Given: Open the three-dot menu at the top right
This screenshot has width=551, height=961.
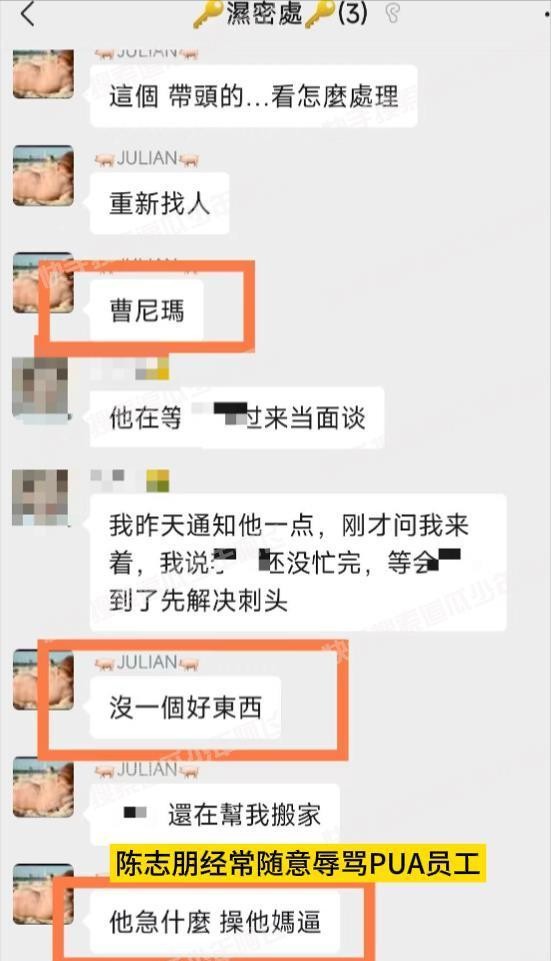Looking at the screenshot, I should point(546,13).
